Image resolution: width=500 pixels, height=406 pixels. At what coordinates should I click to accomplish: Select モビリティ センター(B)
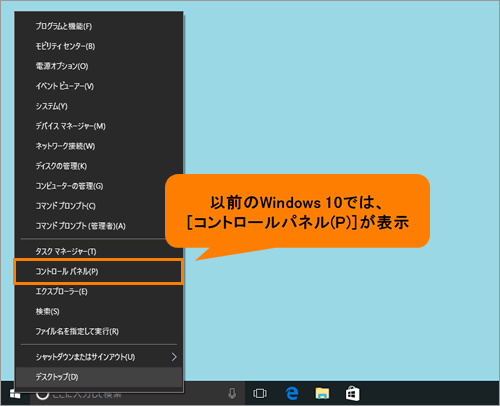pyautogui.click(x=99, y=46)
